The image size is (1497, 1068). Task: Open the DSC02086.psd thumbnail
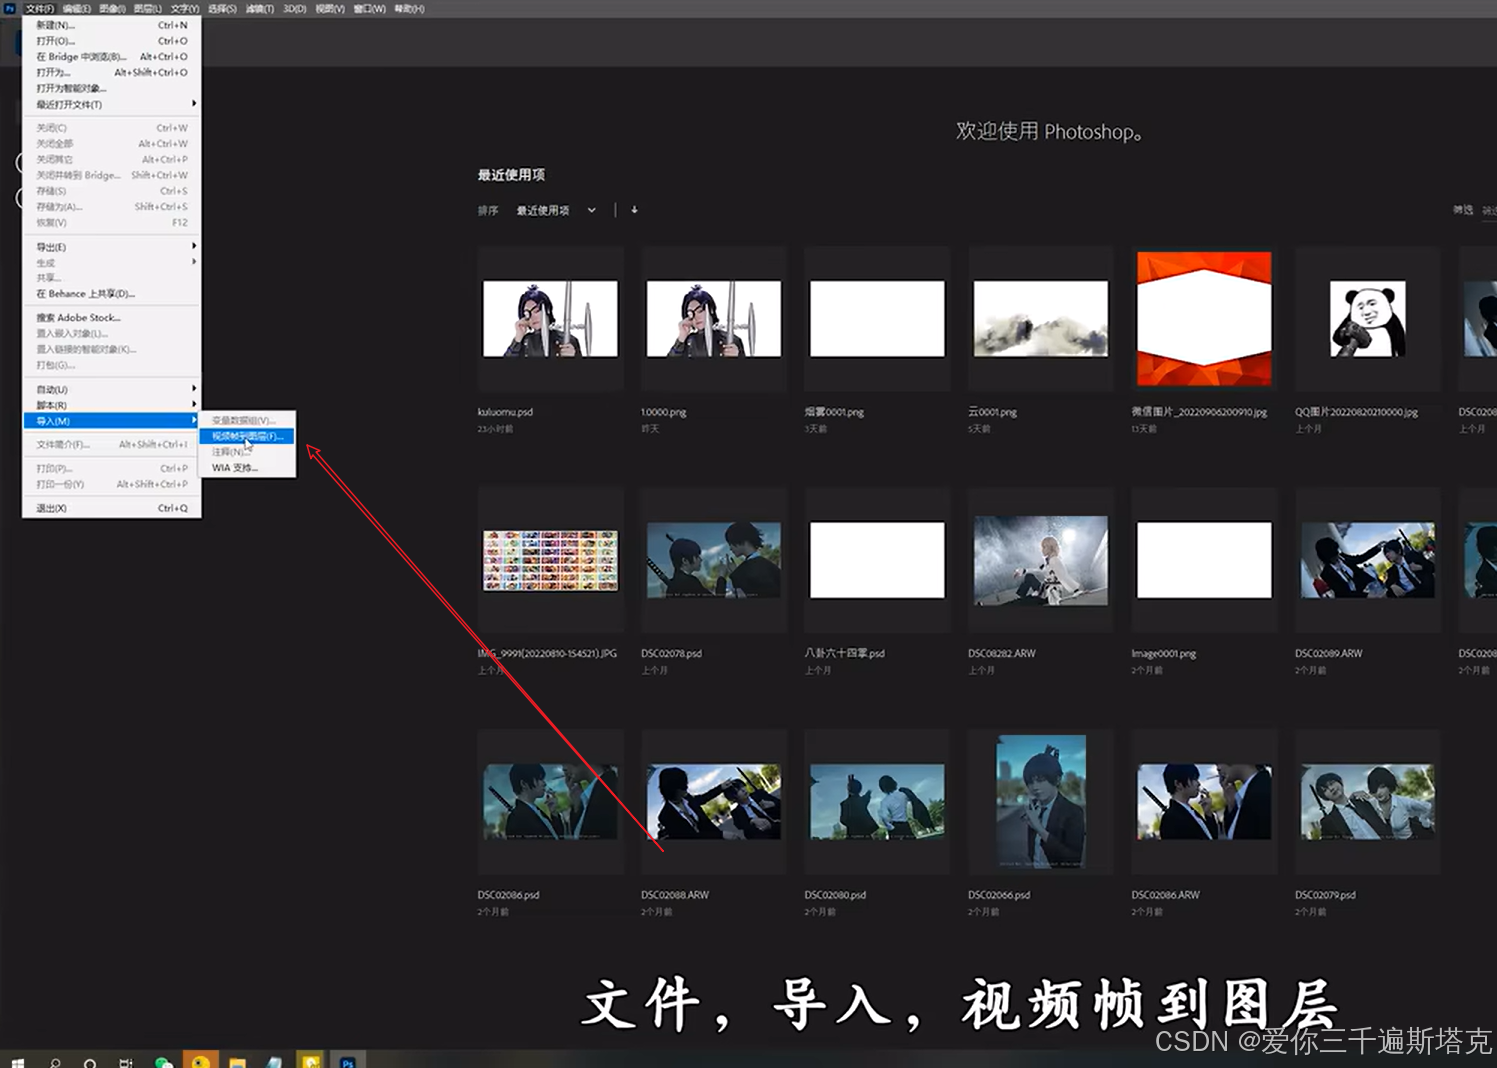pos(550,802)
